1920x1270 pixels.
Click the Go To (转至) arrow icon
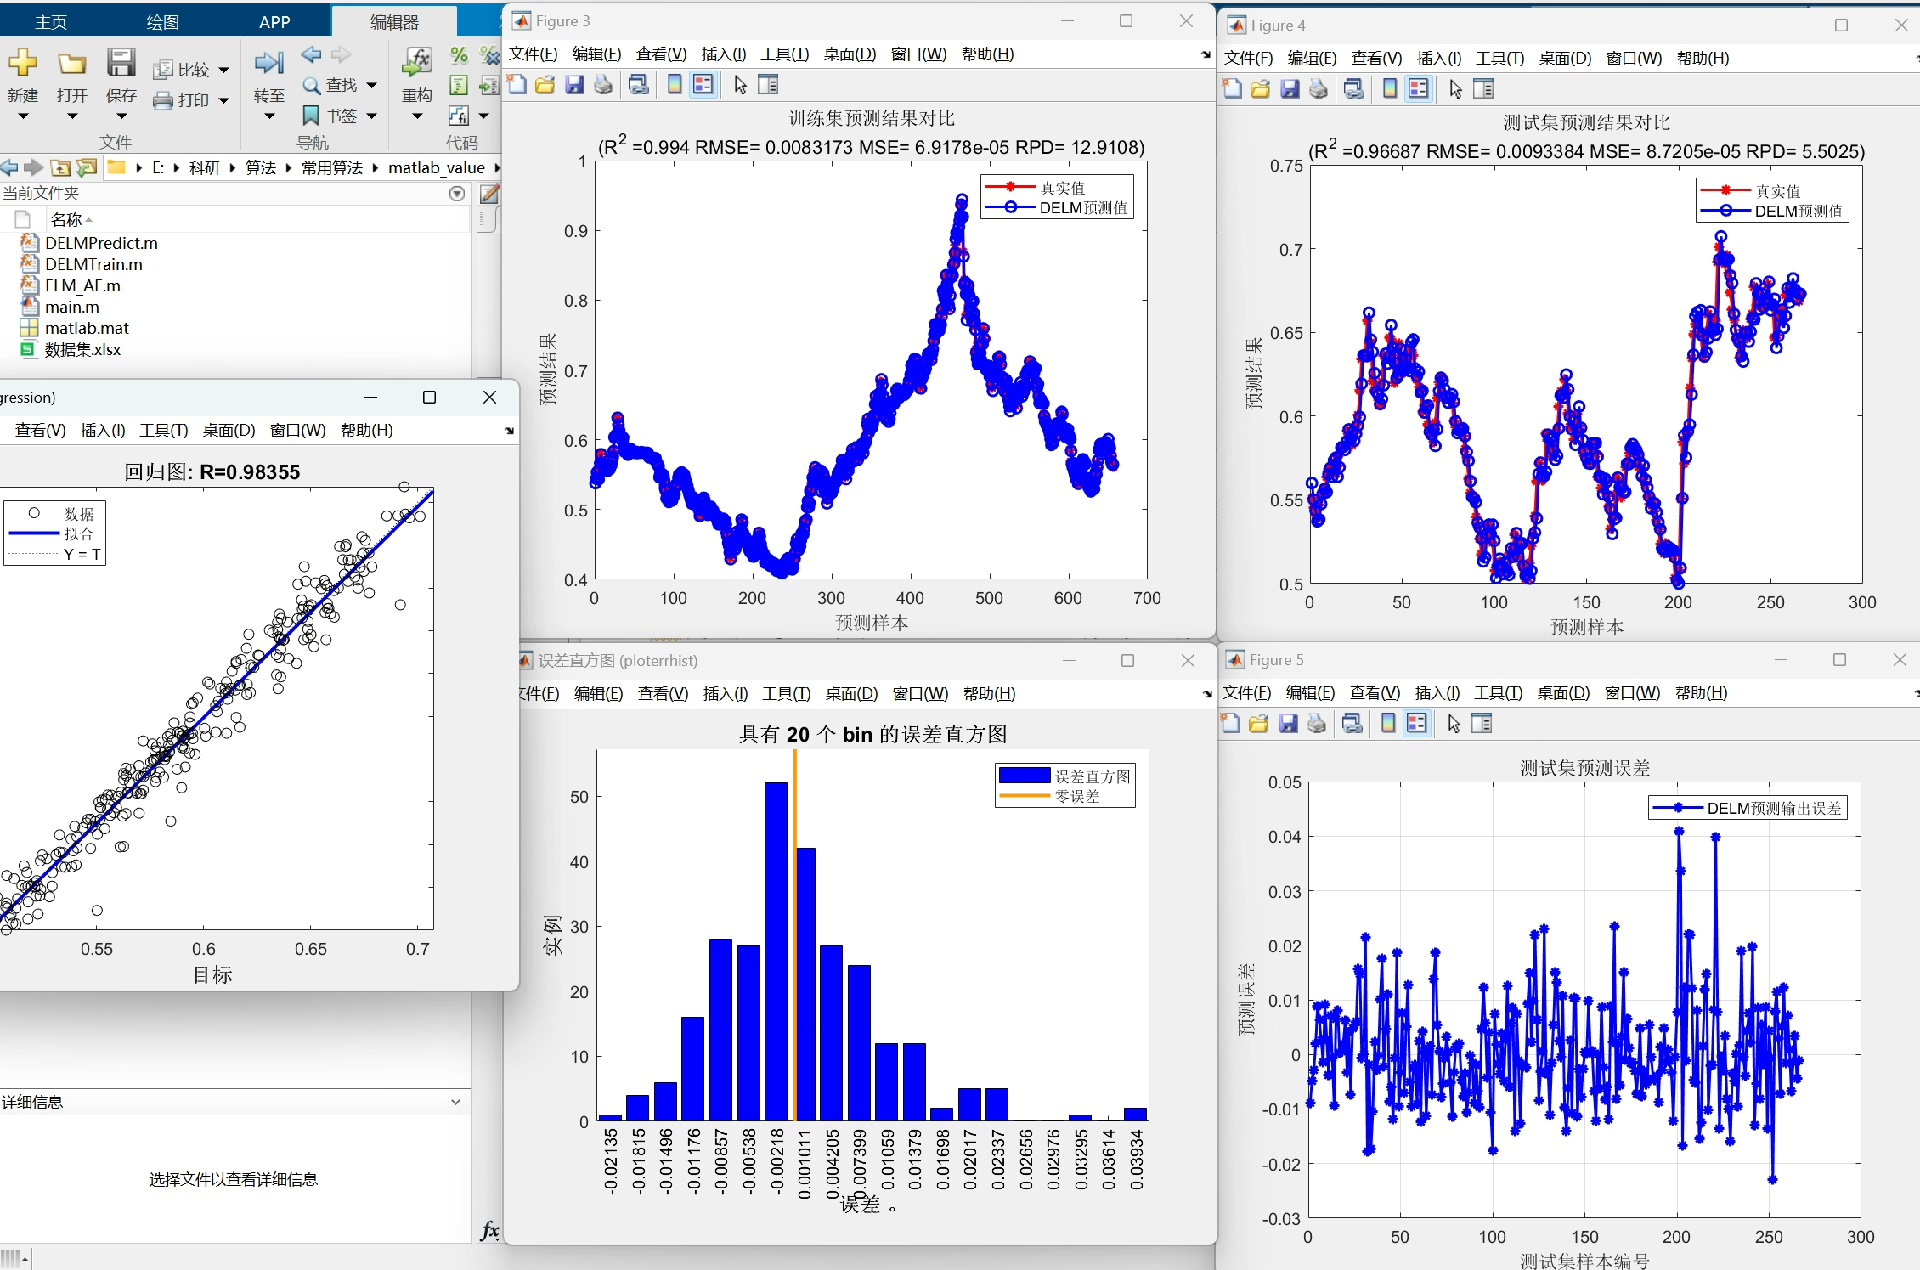(268, 64)
